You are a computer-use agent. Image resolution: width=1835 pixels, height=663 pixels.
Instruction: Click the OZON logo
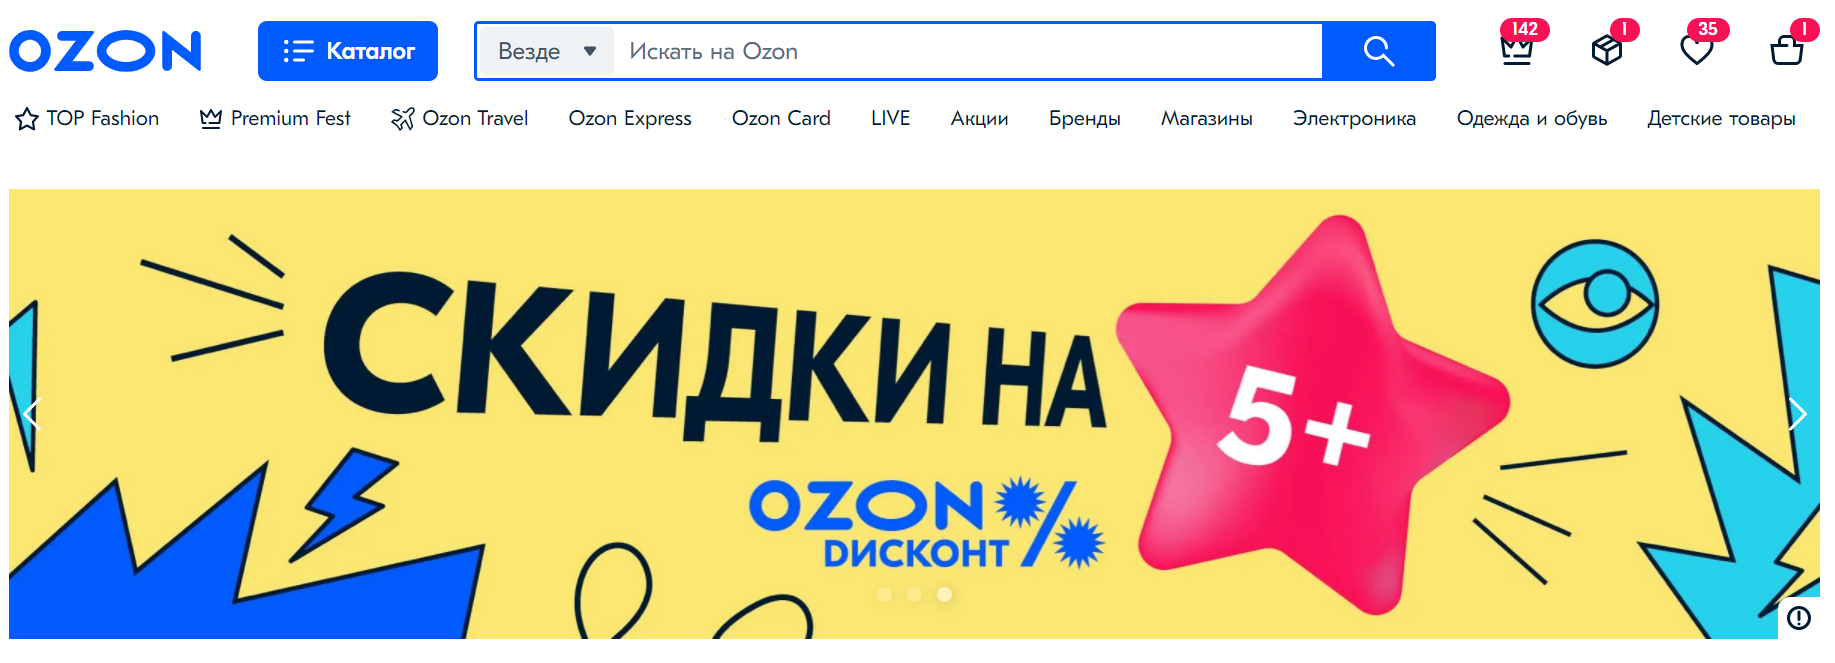[x=106, y=51]
